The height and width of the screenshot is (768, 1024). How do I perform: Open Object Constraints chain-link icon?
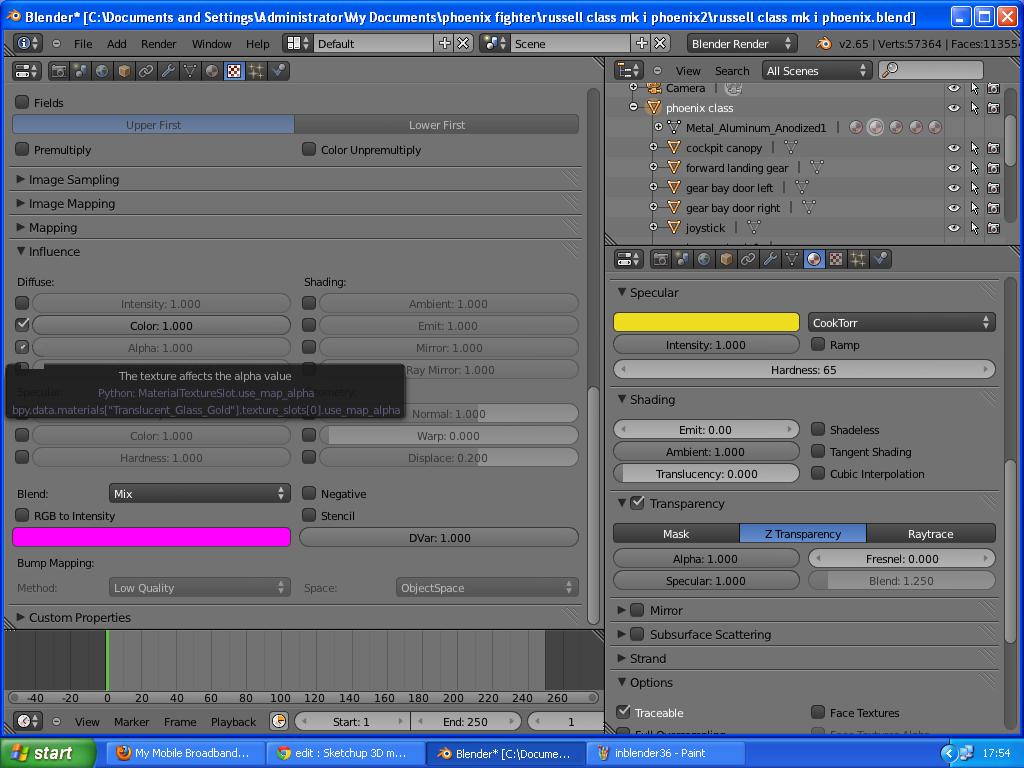[747, 259]
